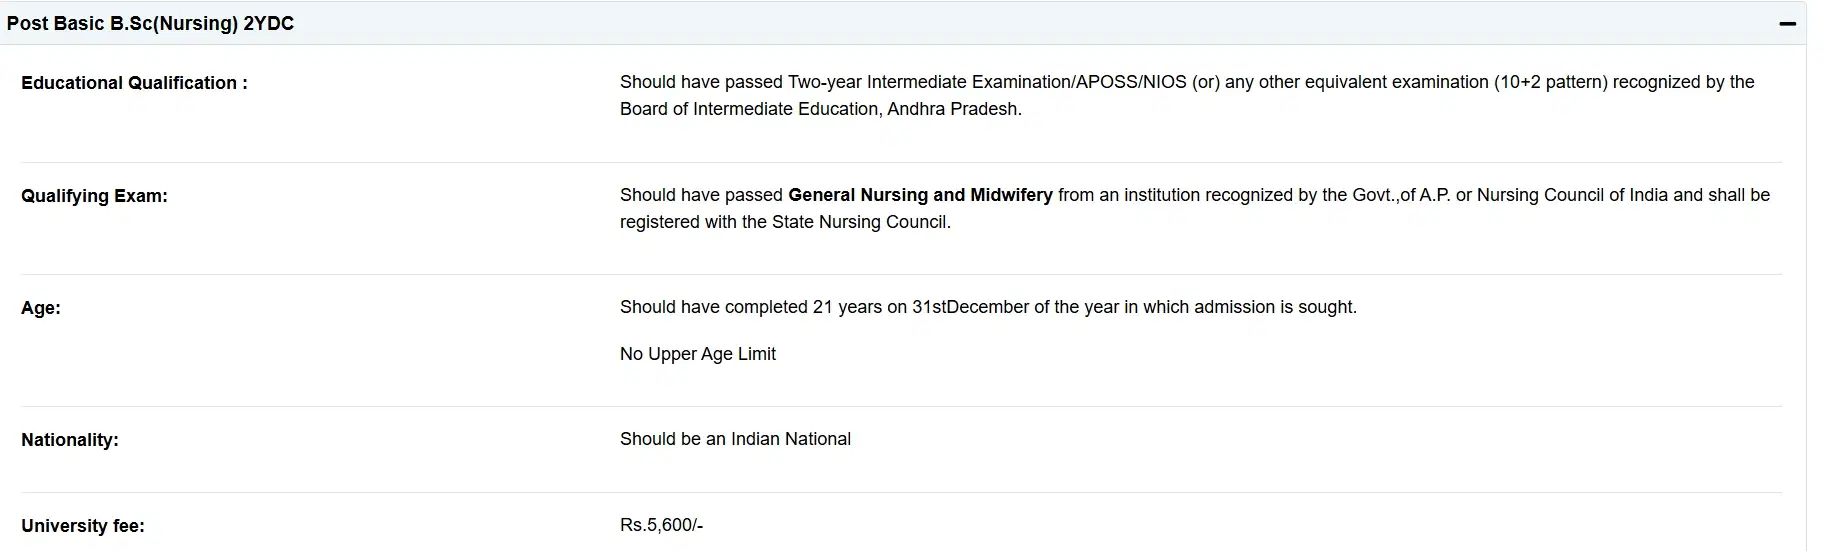The image size is (1826, 551).
Task: Click the completed 21 years age requirement sentence
Action: (988, 307)
